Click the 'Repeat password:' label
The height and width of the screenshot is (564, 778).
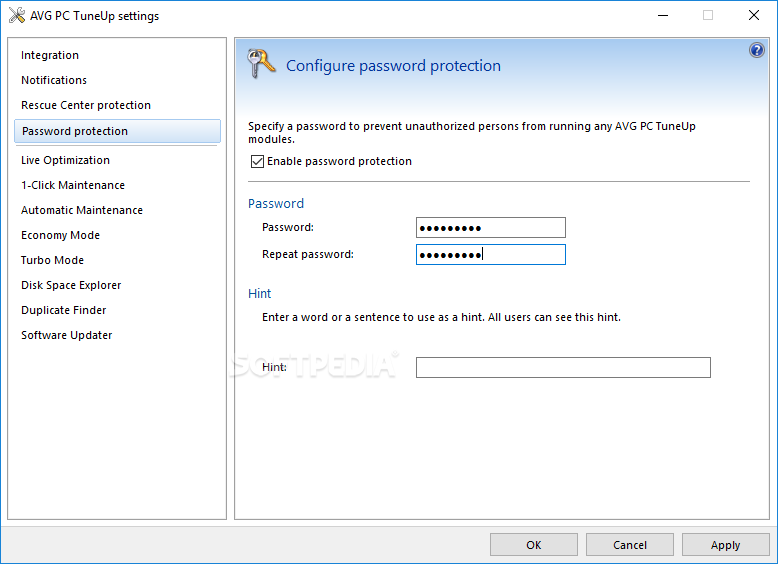308,254
